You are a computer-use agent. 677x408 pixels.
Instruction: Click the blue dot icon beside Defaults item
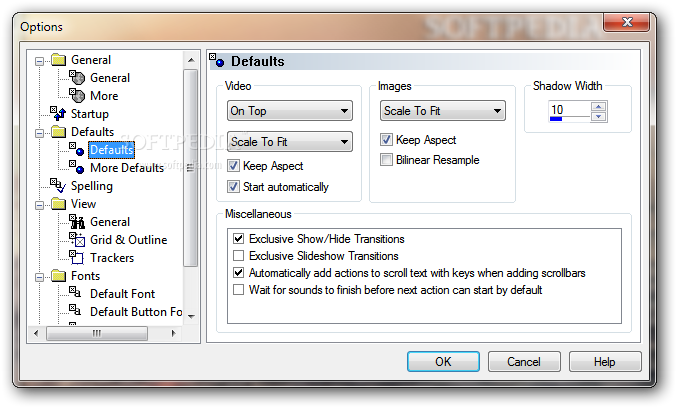point(77,149)
